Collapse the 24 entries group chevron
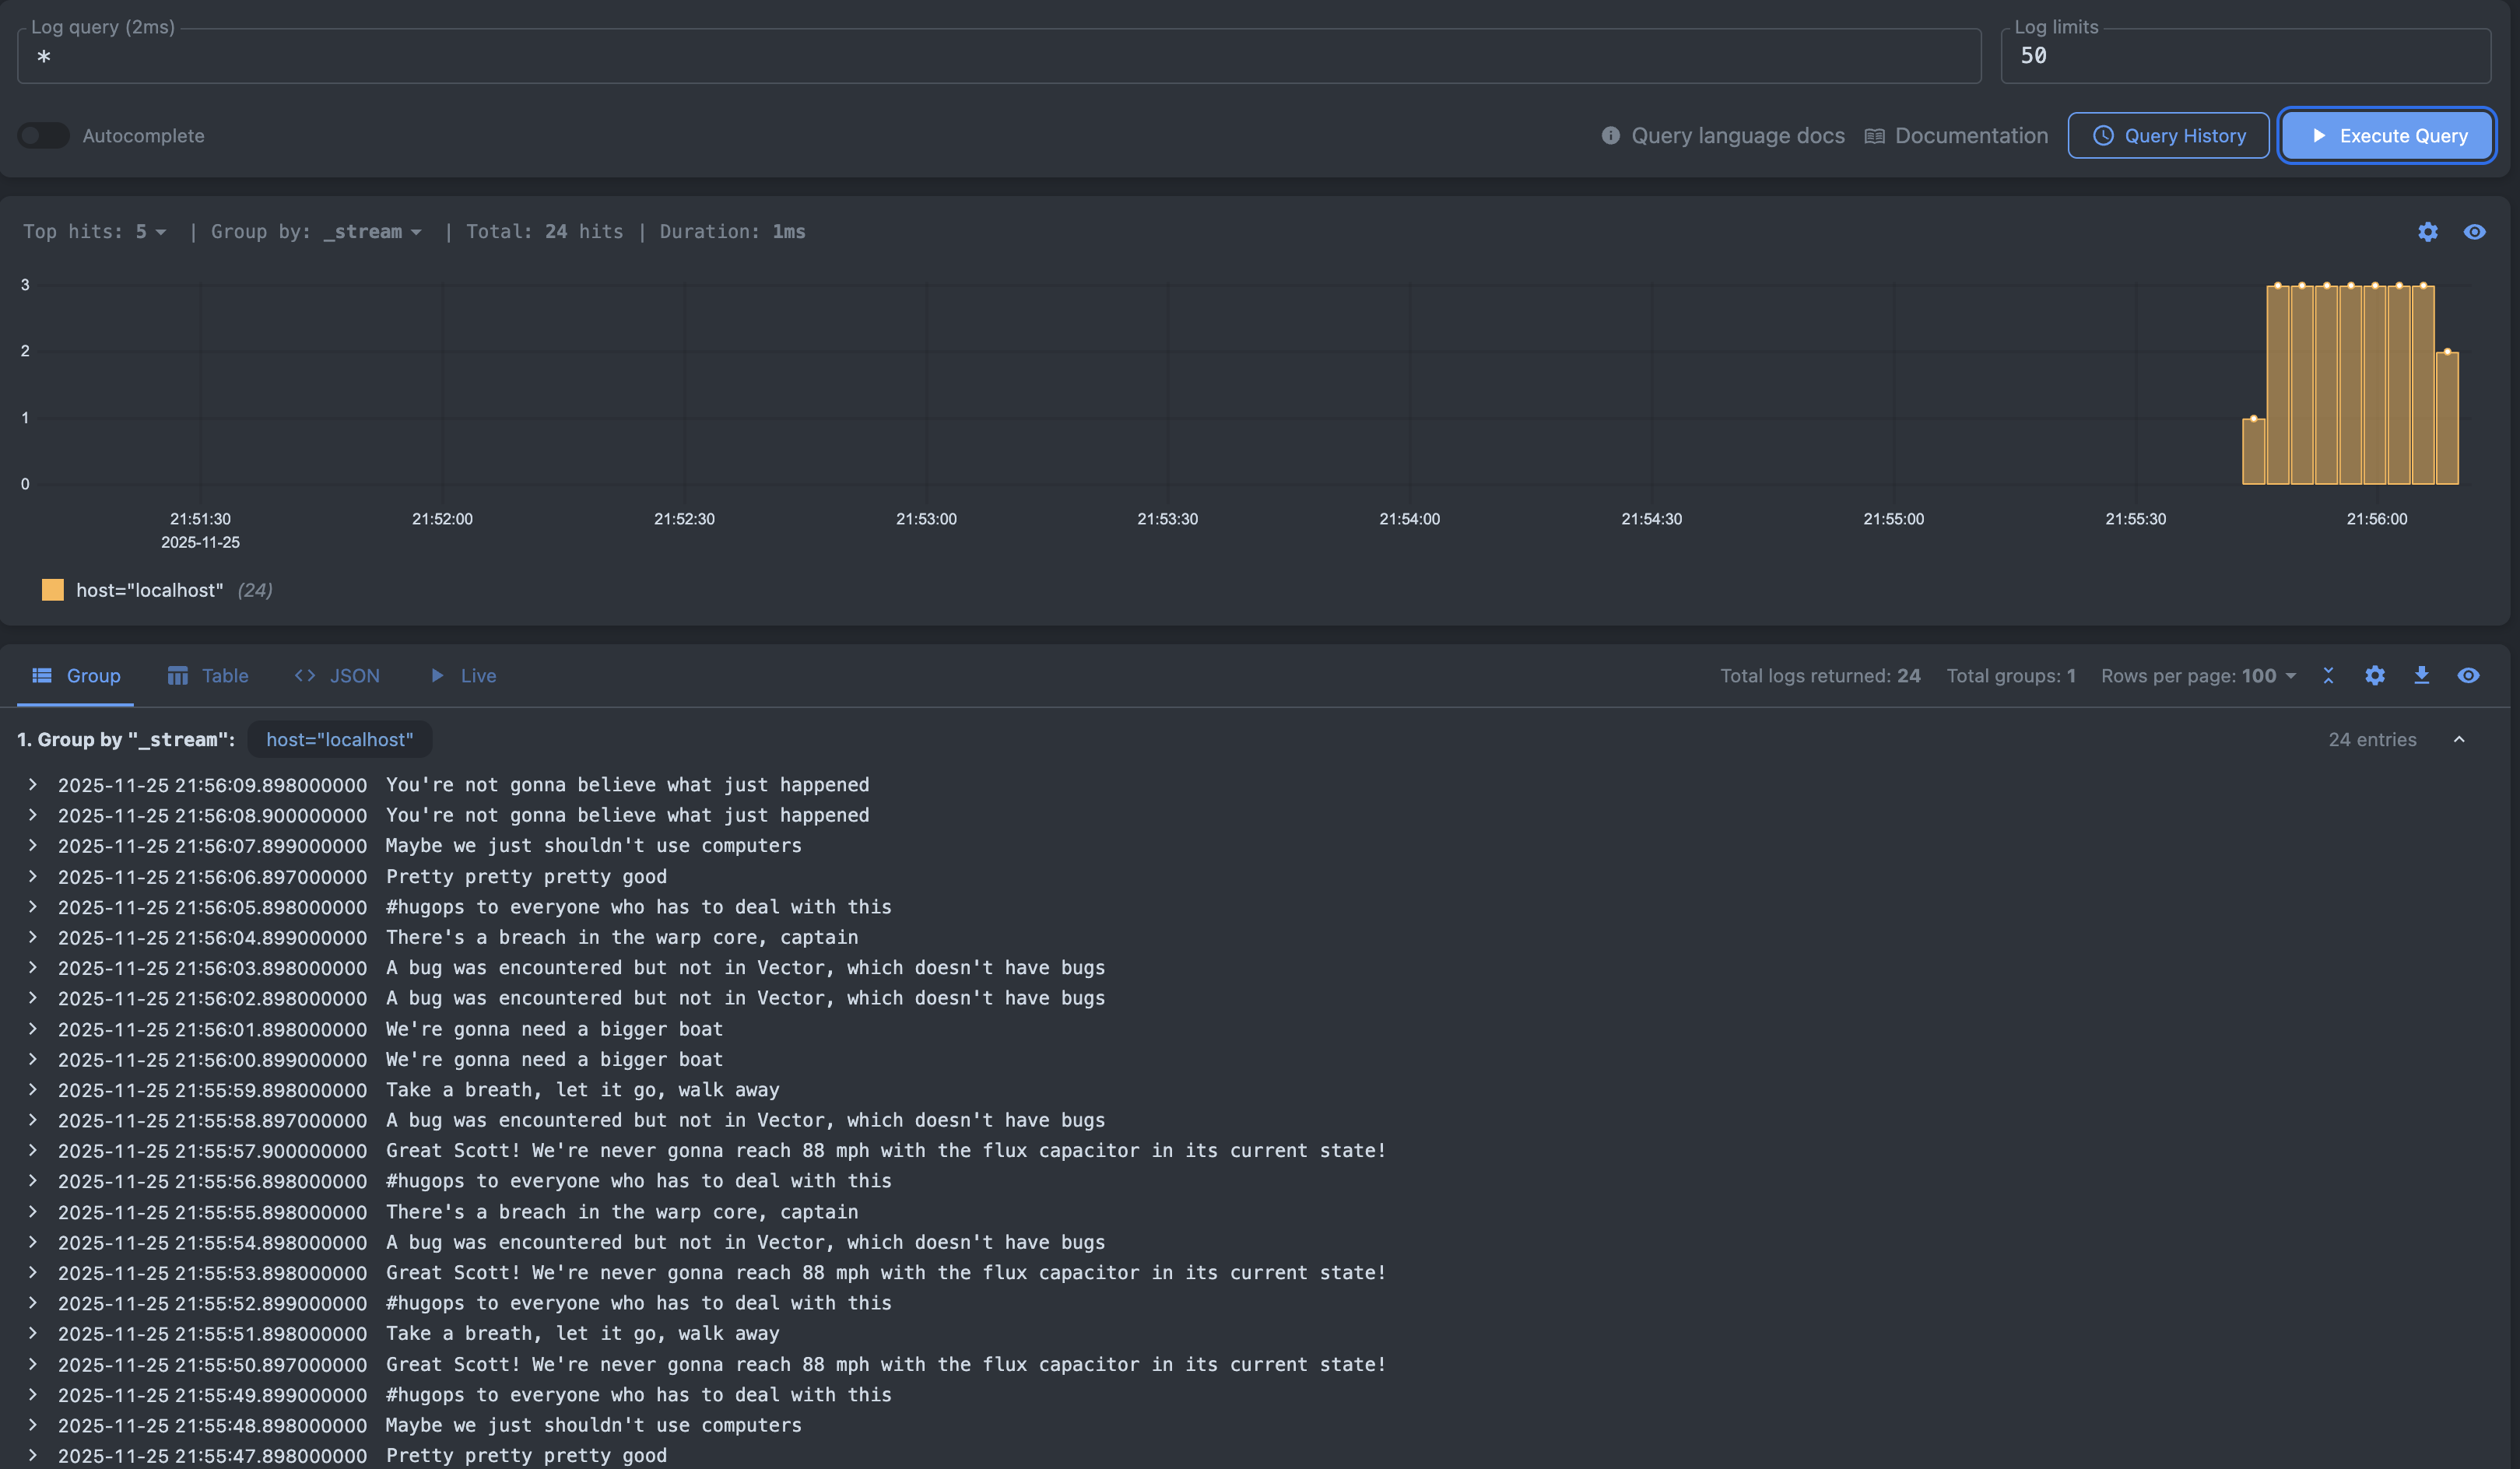Image resolution: width=2520 pixels, height=1469 pixels. [x=2459, y=740]
